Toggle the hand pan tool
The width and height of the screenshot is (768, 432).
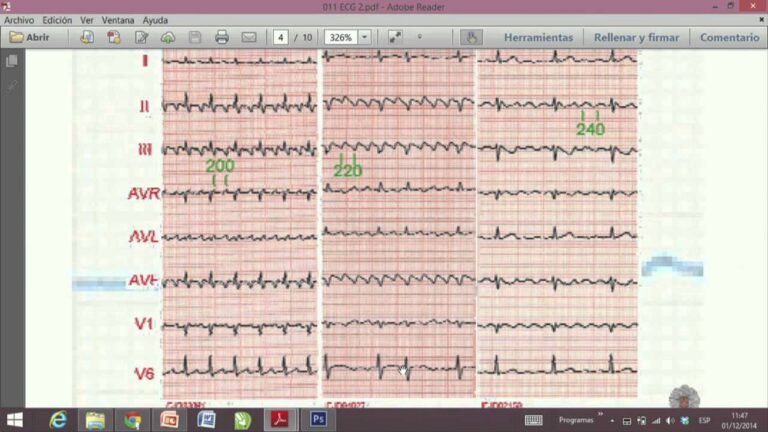point(471,37)
